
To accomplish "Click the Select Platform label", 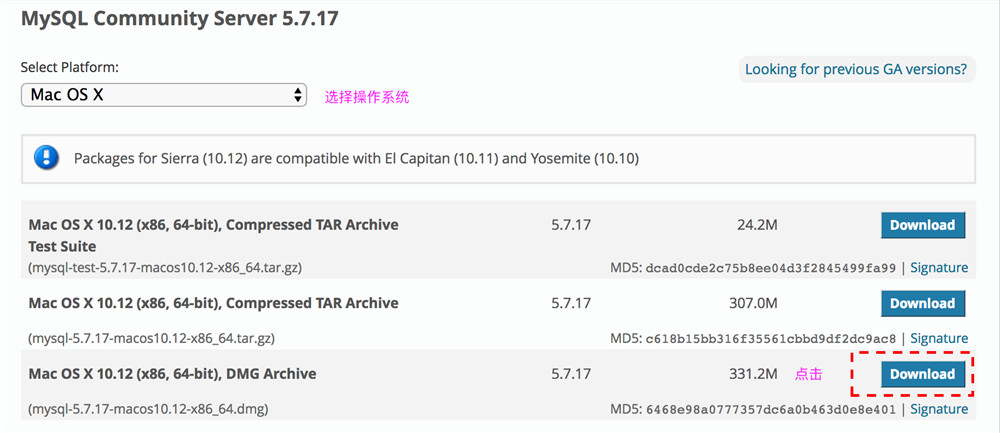I will click(70, 67).
